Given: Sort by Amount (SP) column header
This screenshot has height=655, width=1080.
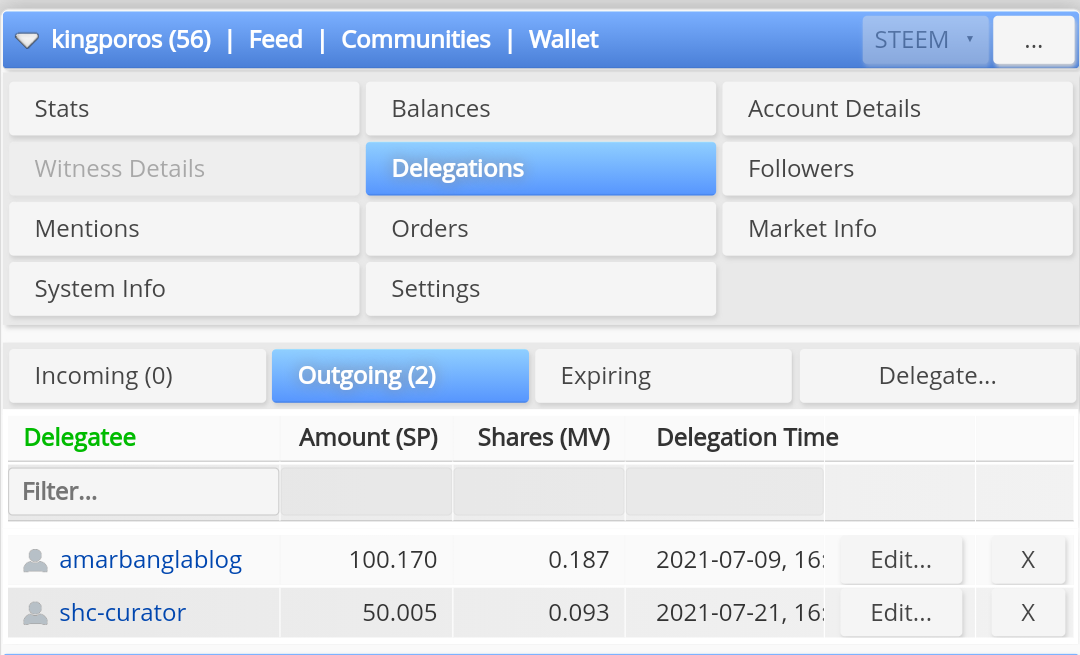Looking at the screenshot, I should pyautogui.click(x=368, y=437).
